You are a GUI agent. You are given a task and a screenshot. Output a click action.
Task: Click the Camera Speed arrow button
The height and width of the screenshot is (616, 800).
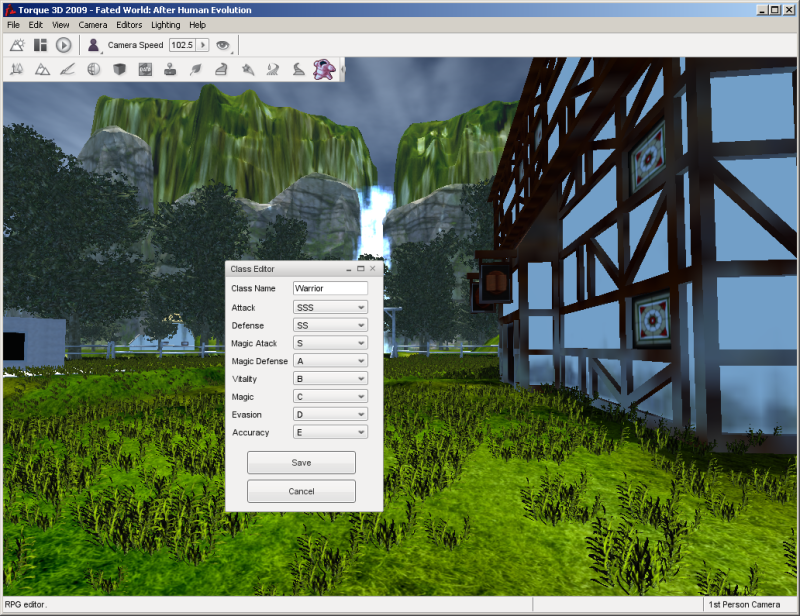point(203,45)
